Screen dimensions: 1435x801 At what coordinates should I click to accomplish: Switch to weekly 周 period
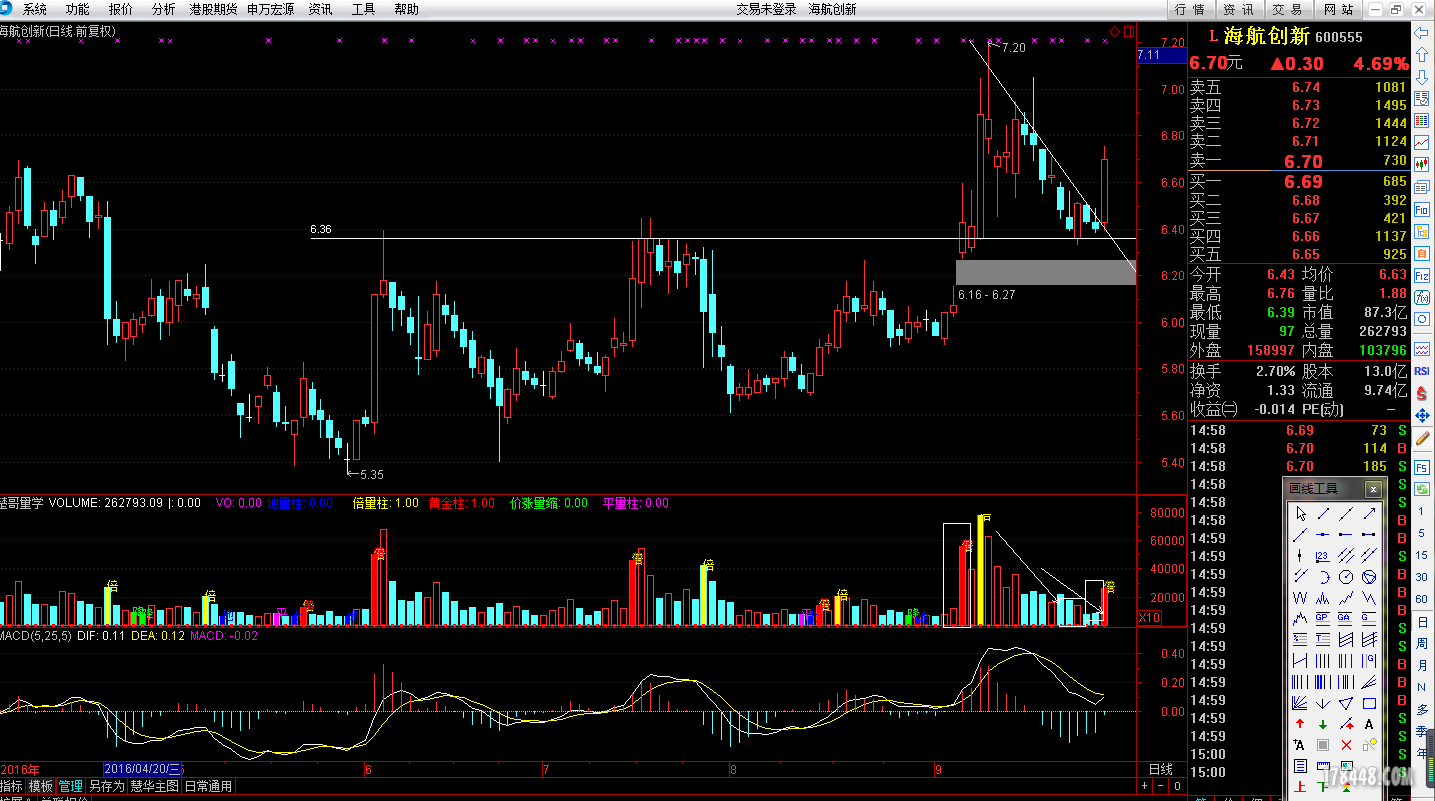coord(1422,643)
